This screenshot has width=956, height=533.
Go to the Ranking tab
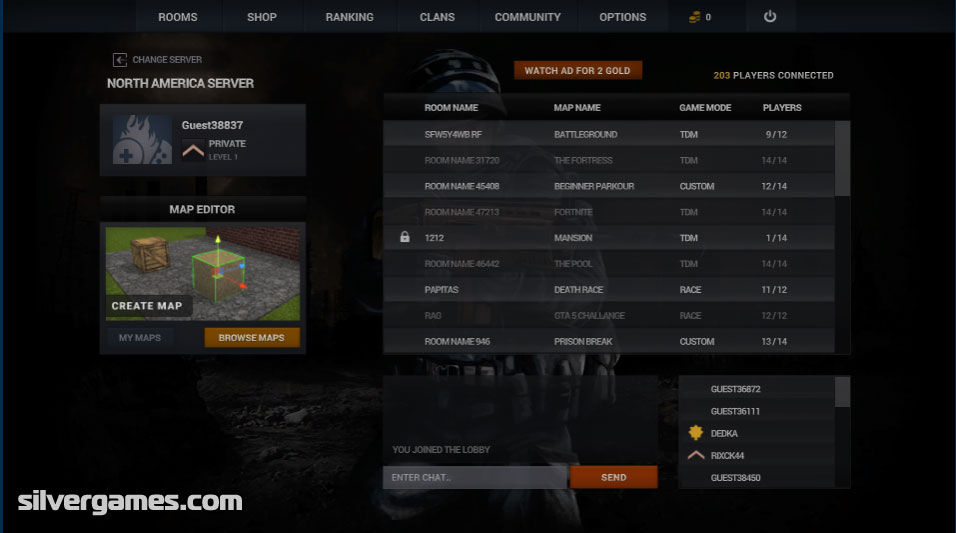[x=349, y=17]
